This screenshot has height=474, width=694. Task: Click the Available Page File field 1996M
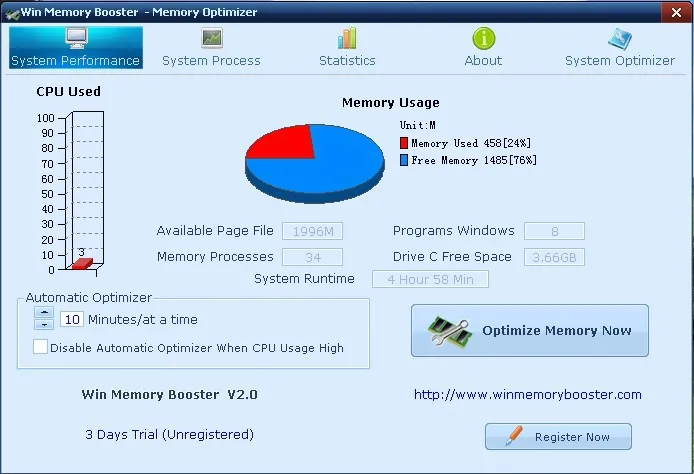(x=312, y=231)
